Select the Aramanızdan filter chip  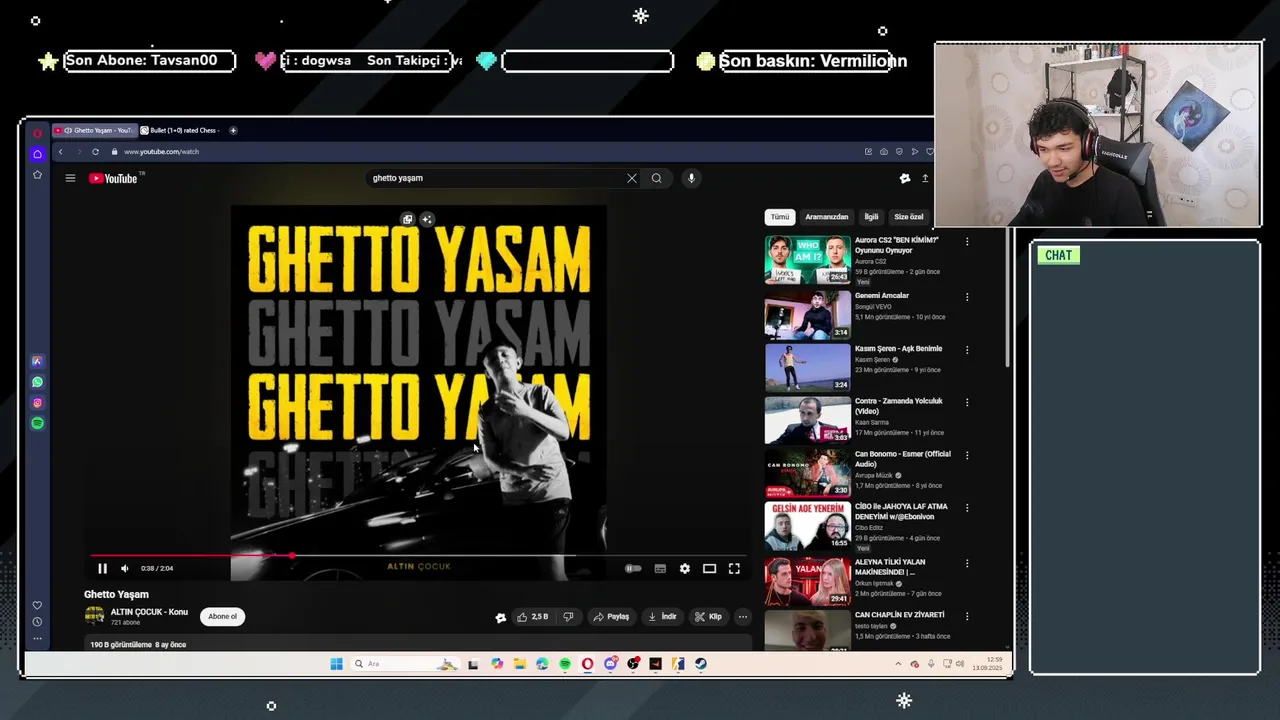click(x=827, y=217)
